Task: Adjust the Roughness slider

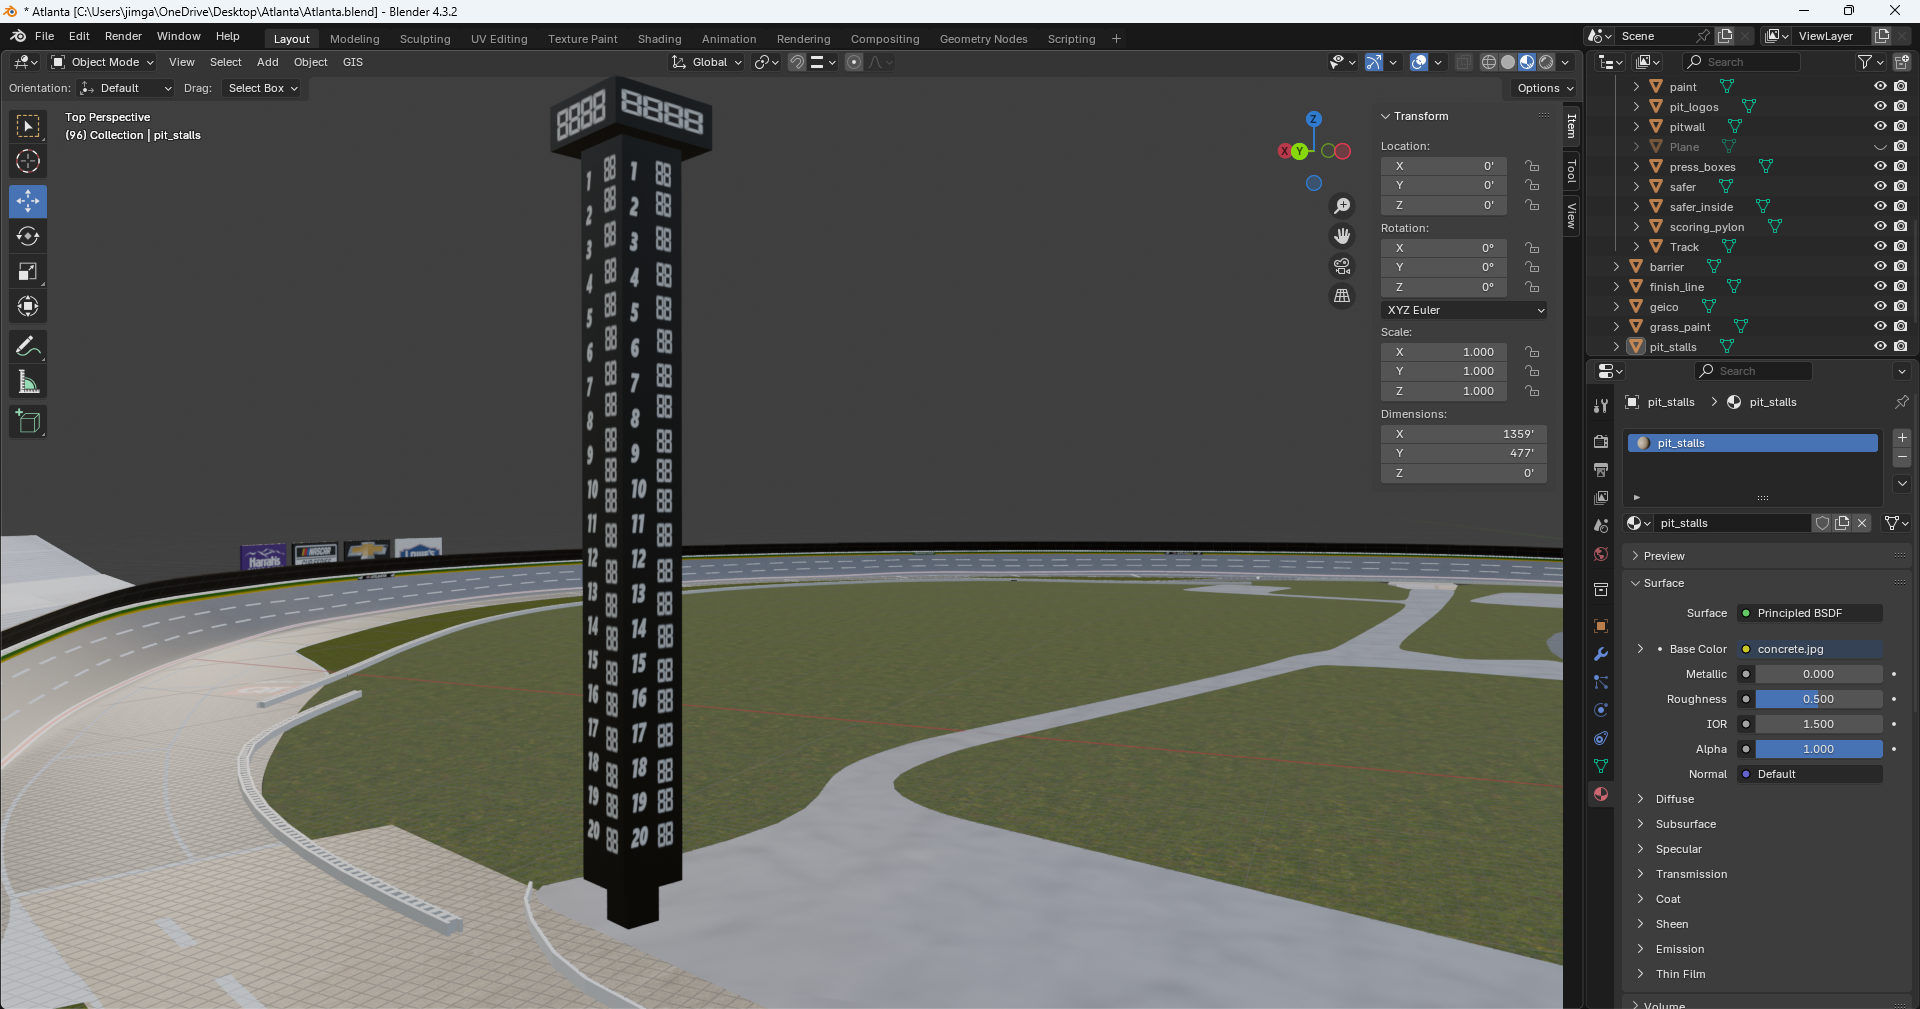Action: pos(1819,699)
